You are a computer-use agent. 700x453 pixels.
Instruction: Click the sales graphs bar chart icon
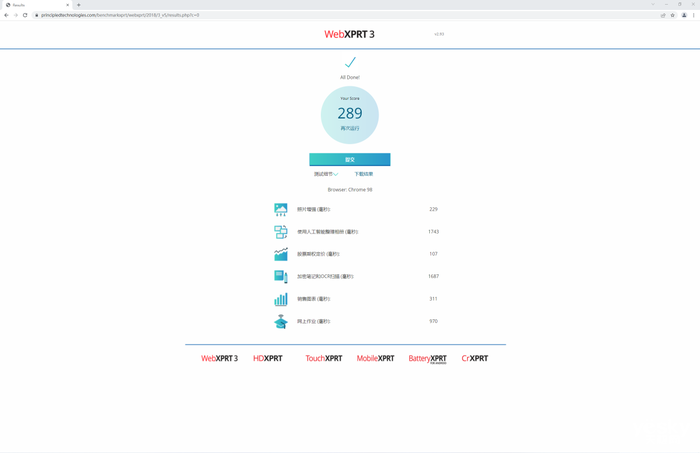click(281, 299)
